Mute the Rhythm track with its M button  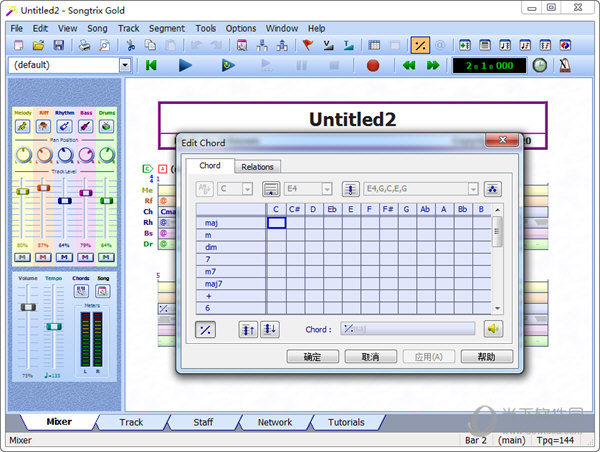click(x=64, y=257)
